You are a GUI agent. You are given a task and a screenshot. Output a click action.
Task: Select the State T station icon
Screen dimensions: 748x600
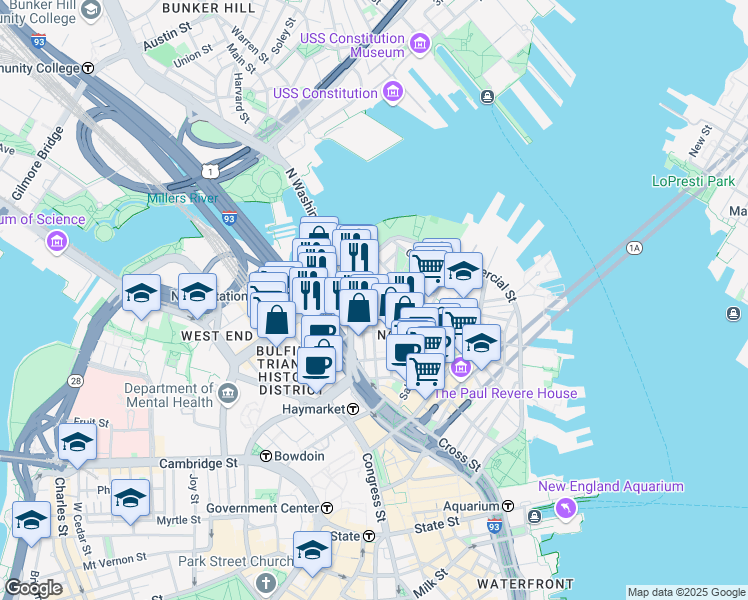click(x=369, y=536)
